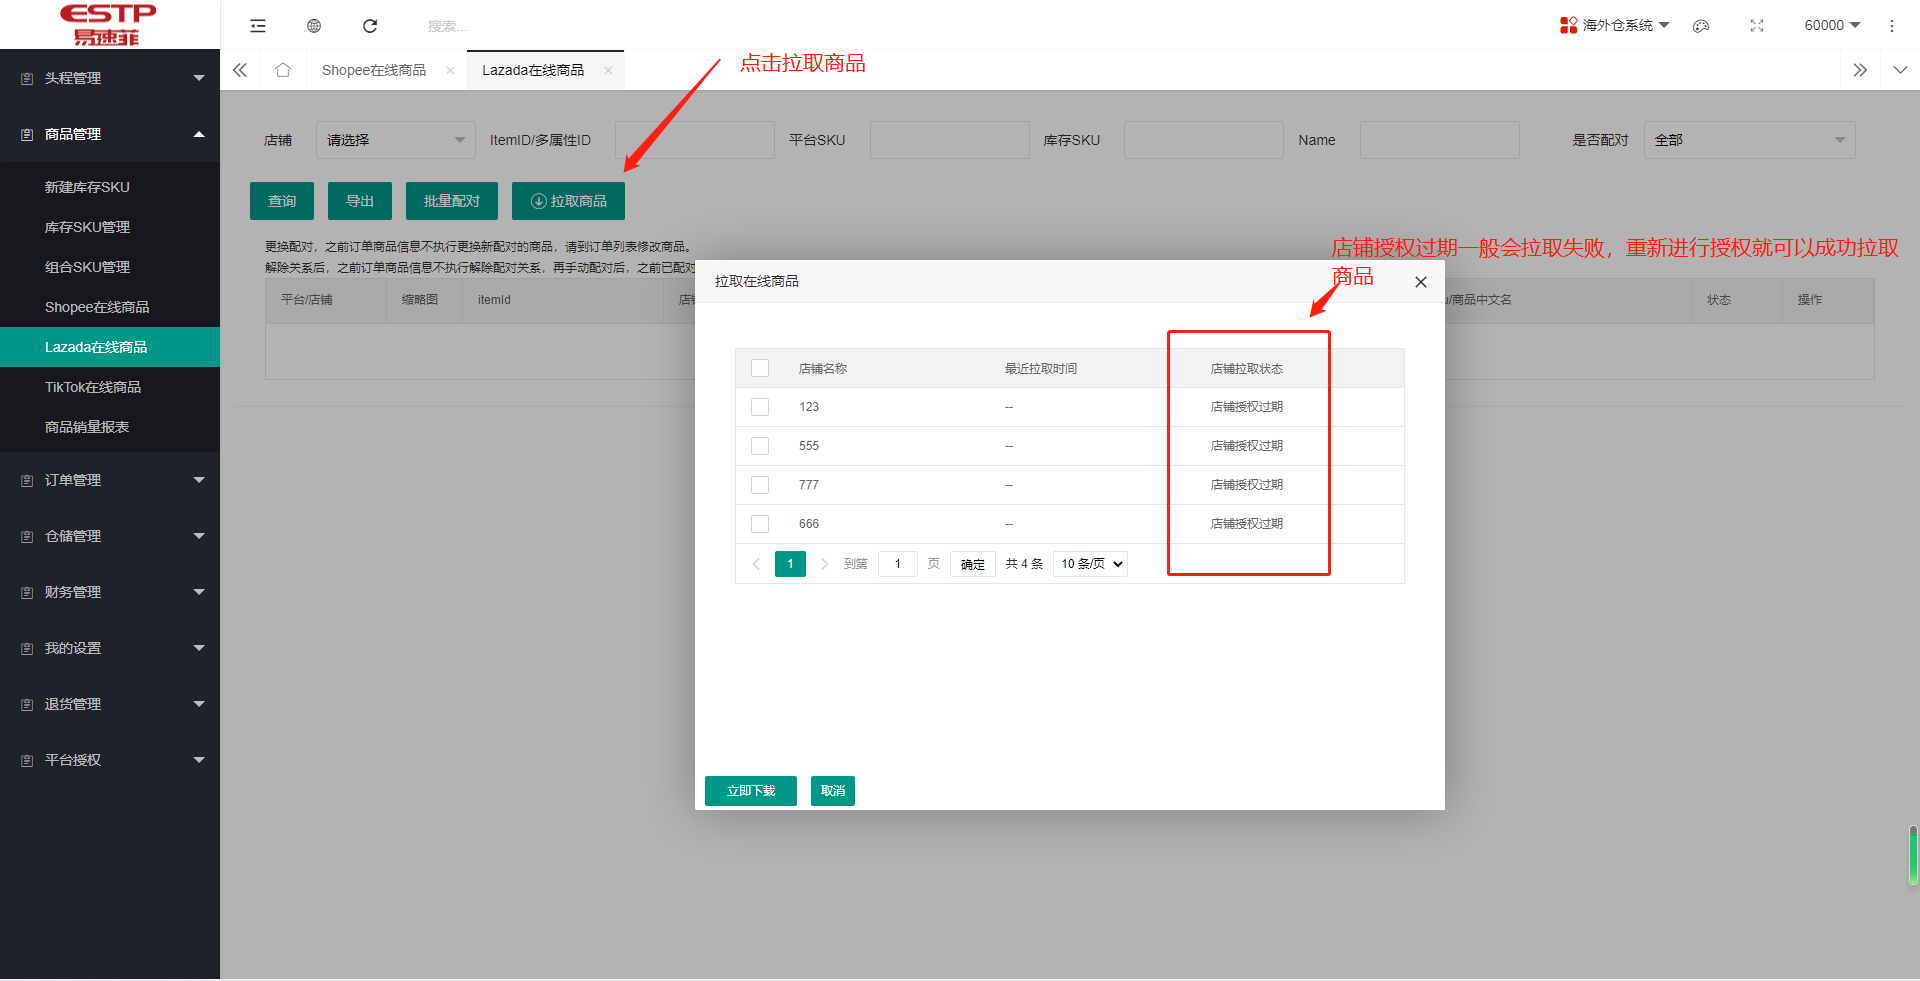Go to home tab icon
This screenshot has width=1920, height=981.
pos(283,70)
